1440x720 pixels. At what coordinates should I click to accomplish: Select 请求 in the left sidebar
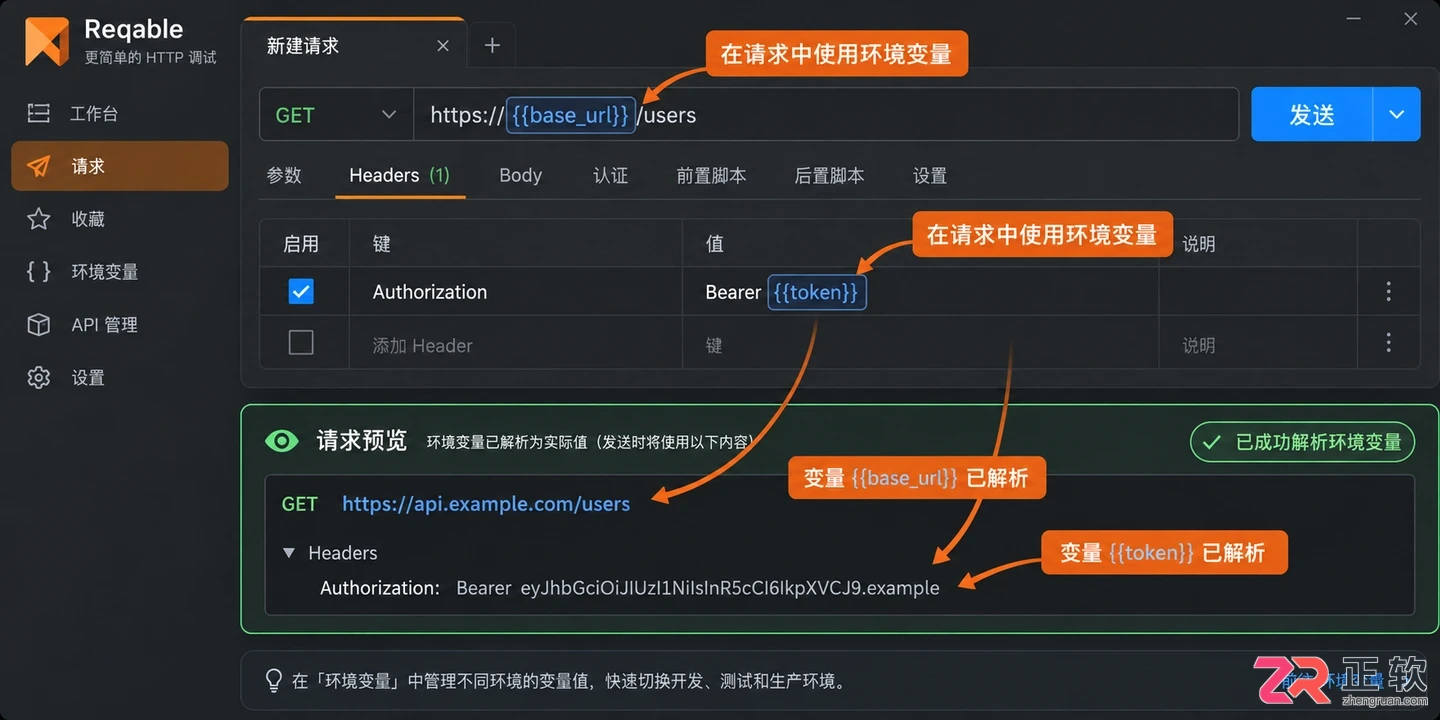(x=120, y=166)
